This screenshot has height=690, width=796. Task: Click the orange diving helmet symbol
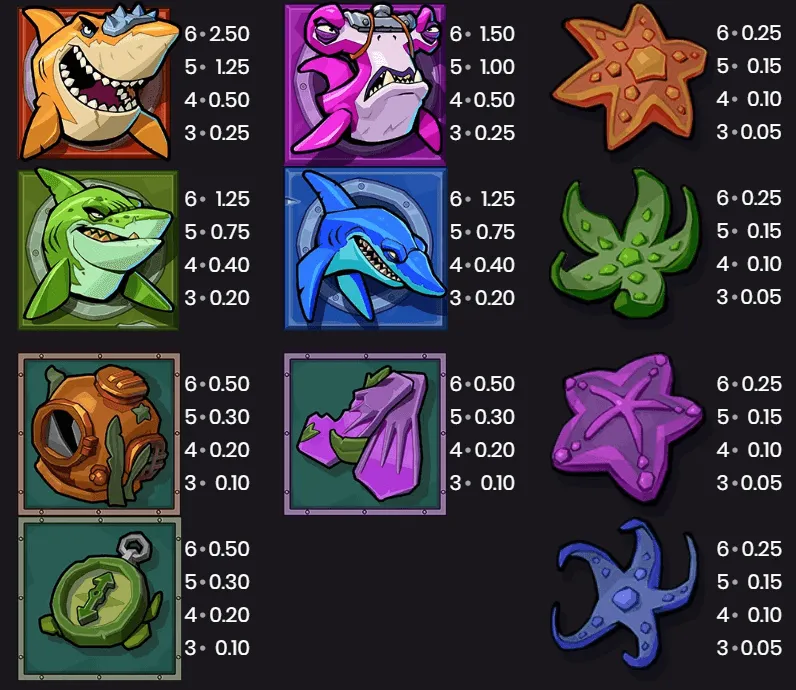99,434
